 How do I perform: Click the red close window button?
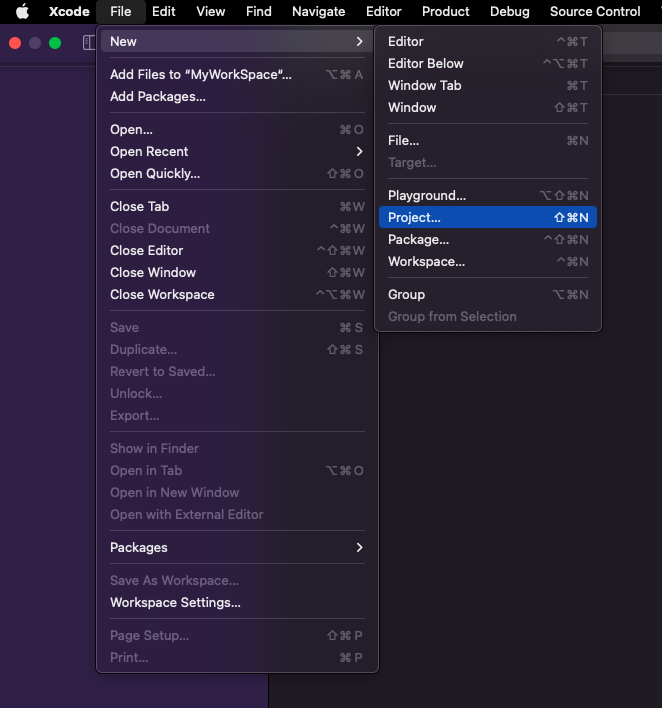pos(15,43)
